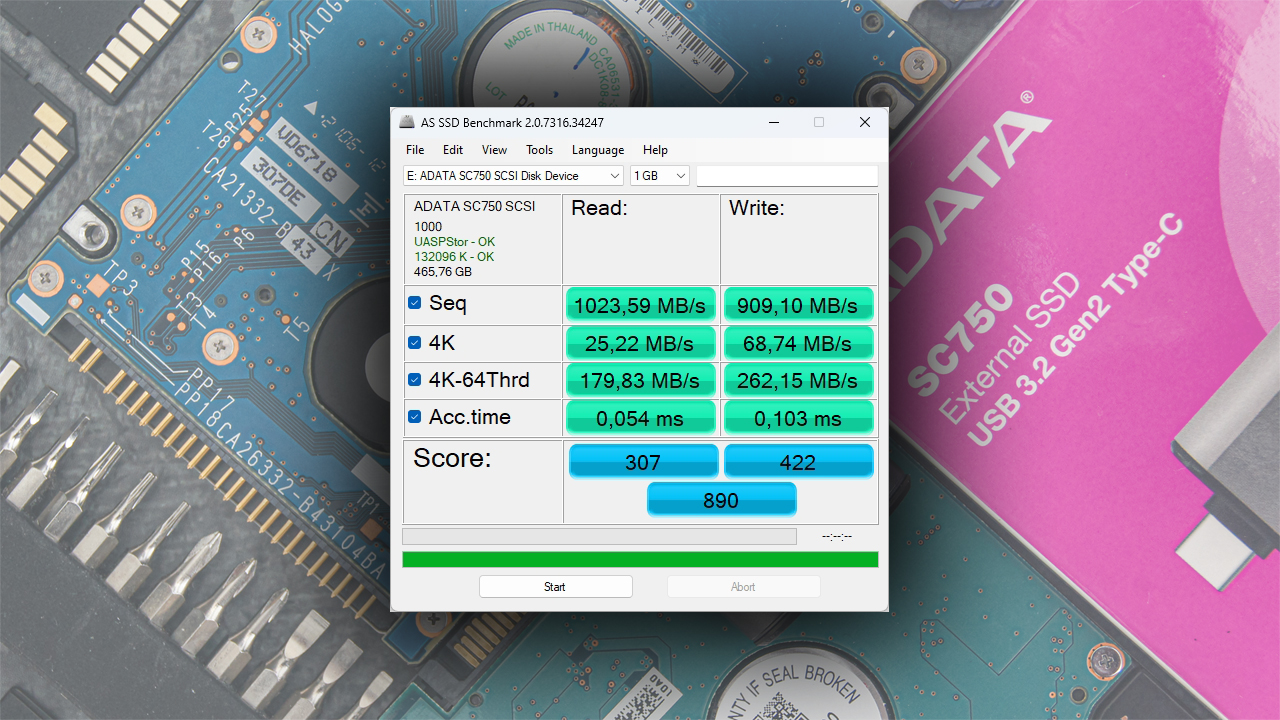This screenshot has height=720, width=1280.
Task: Open the Help menu
Action: tap(655, 150)
